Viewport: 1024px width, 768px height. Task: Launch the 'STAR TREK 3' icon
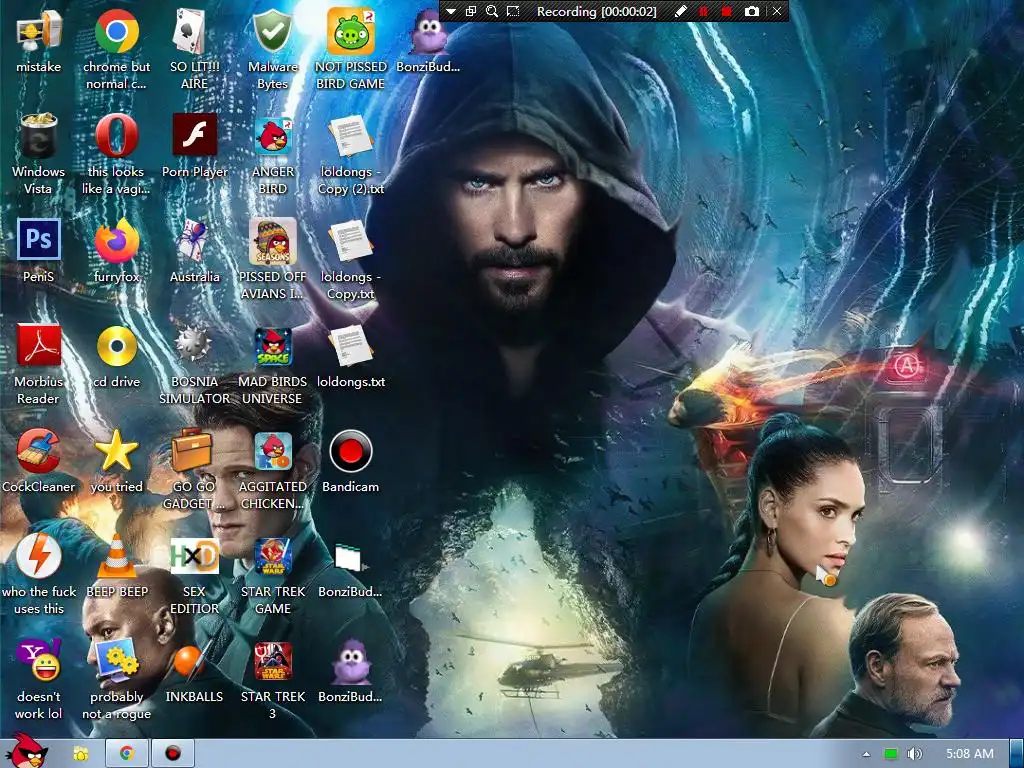click(x=272, y=661)
